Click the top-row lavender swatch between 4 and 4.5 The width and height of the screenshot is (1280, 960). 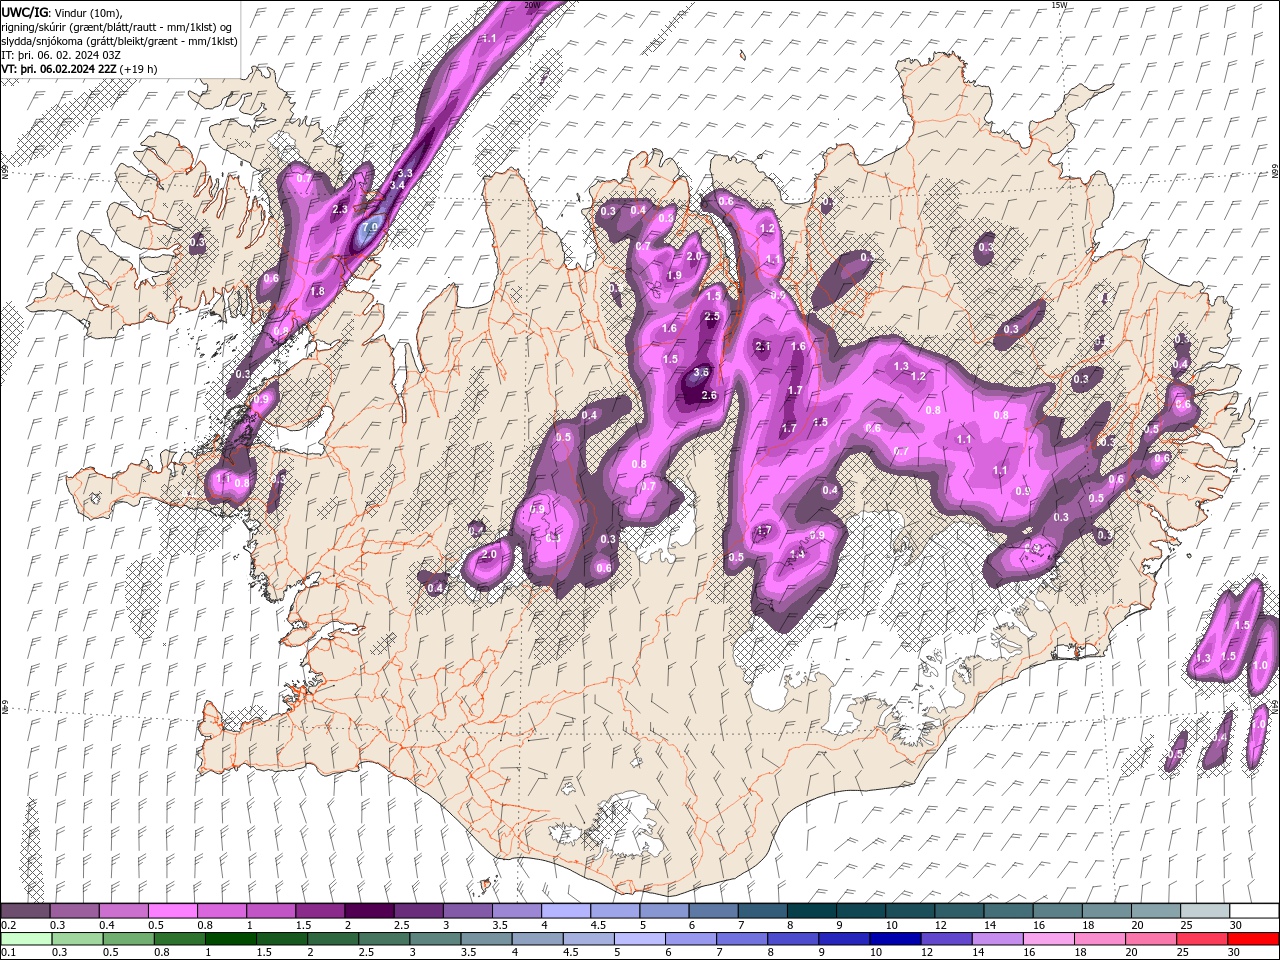pos(565,911)
